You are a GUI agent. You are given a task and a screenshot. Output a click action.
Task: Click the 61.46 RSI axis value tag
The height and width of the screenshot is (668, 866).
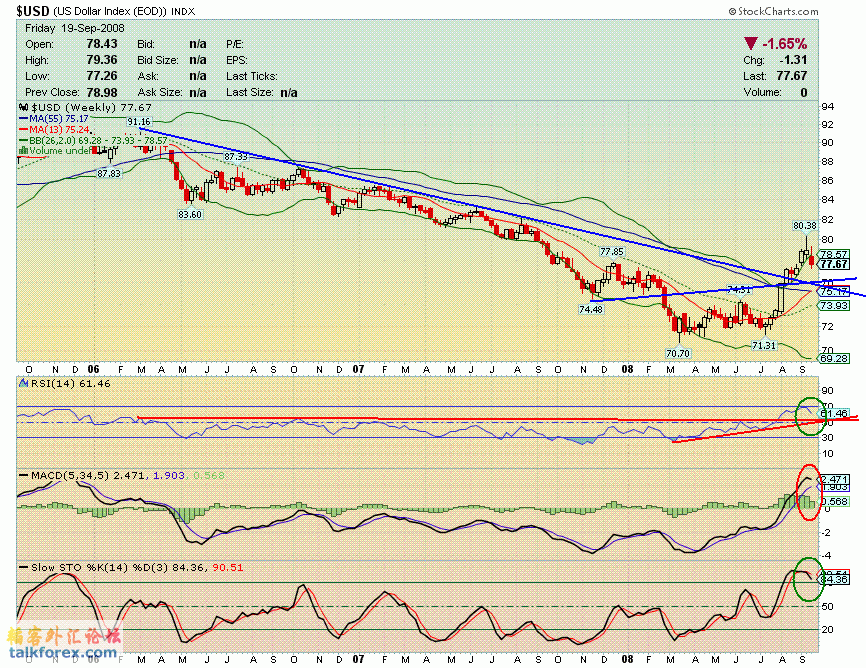pyautogui.click(x=834, y=413)
